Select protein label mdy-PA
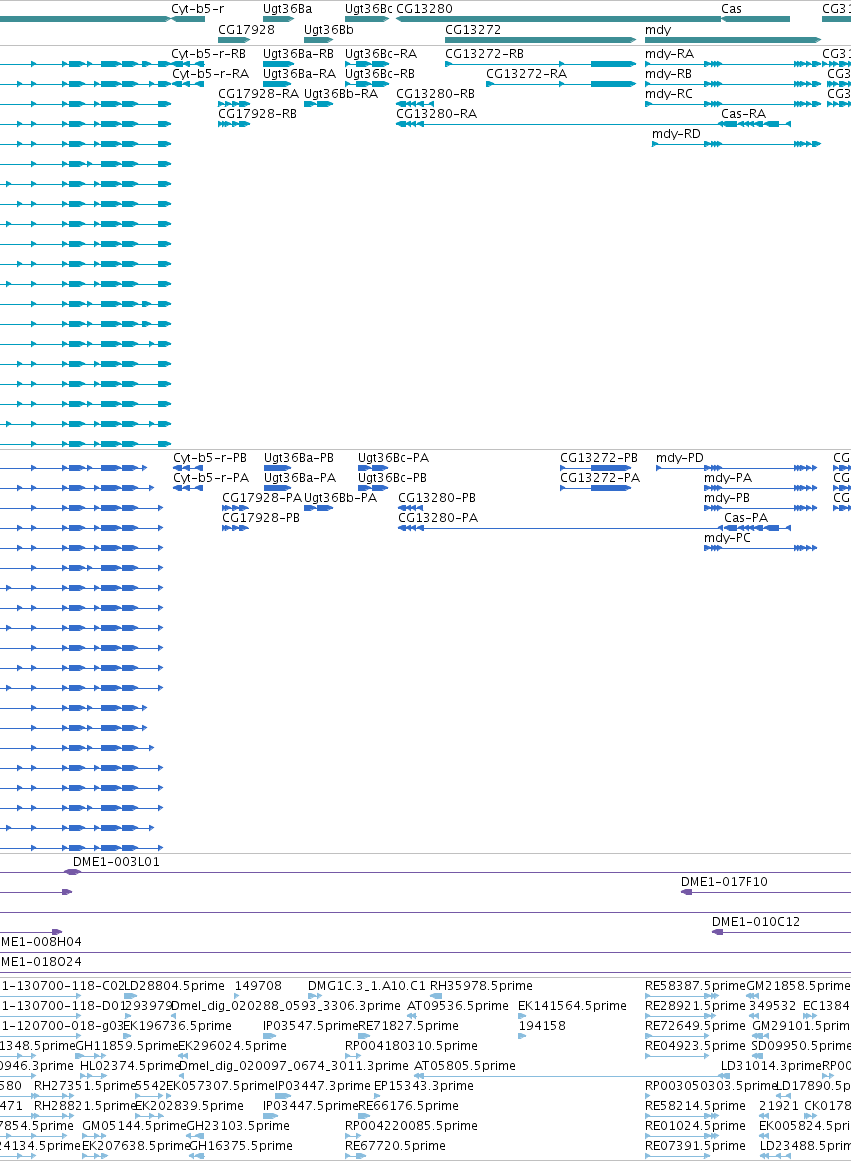Viewport: 851px width, 1161px height. pos(728,478)
